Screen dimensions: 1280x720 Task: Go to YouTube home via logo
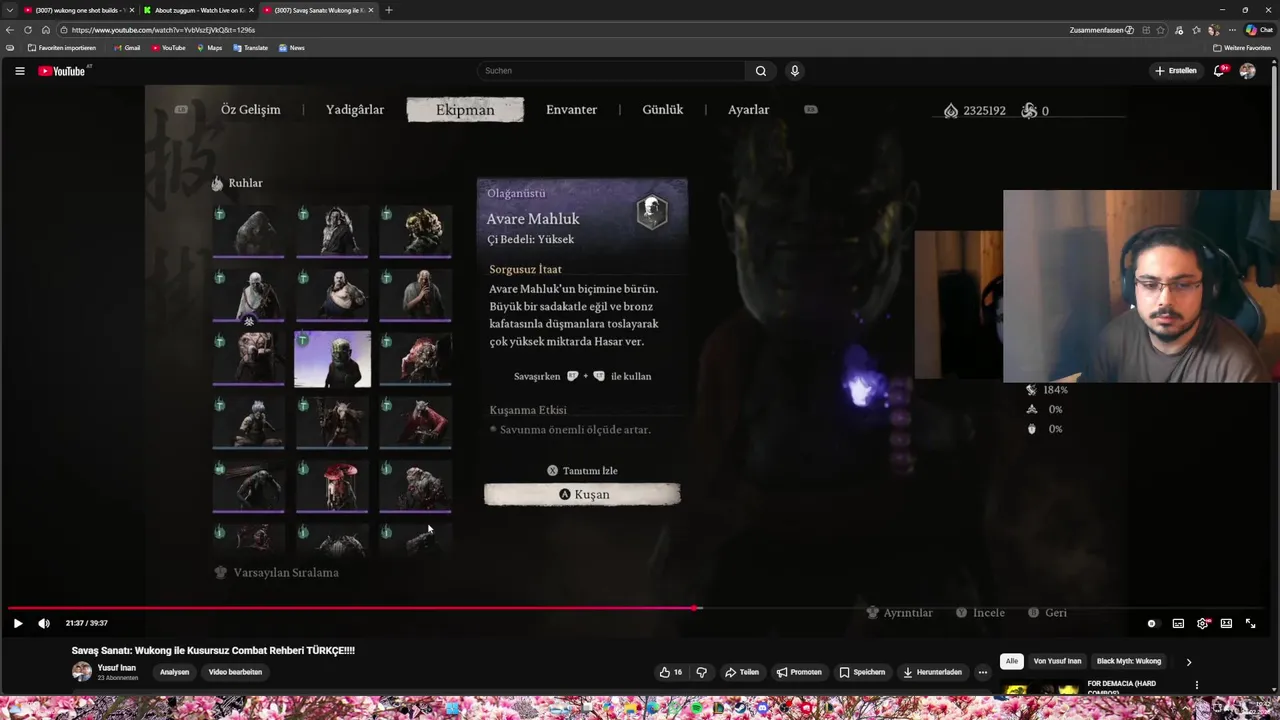click(x=62, y=71)
